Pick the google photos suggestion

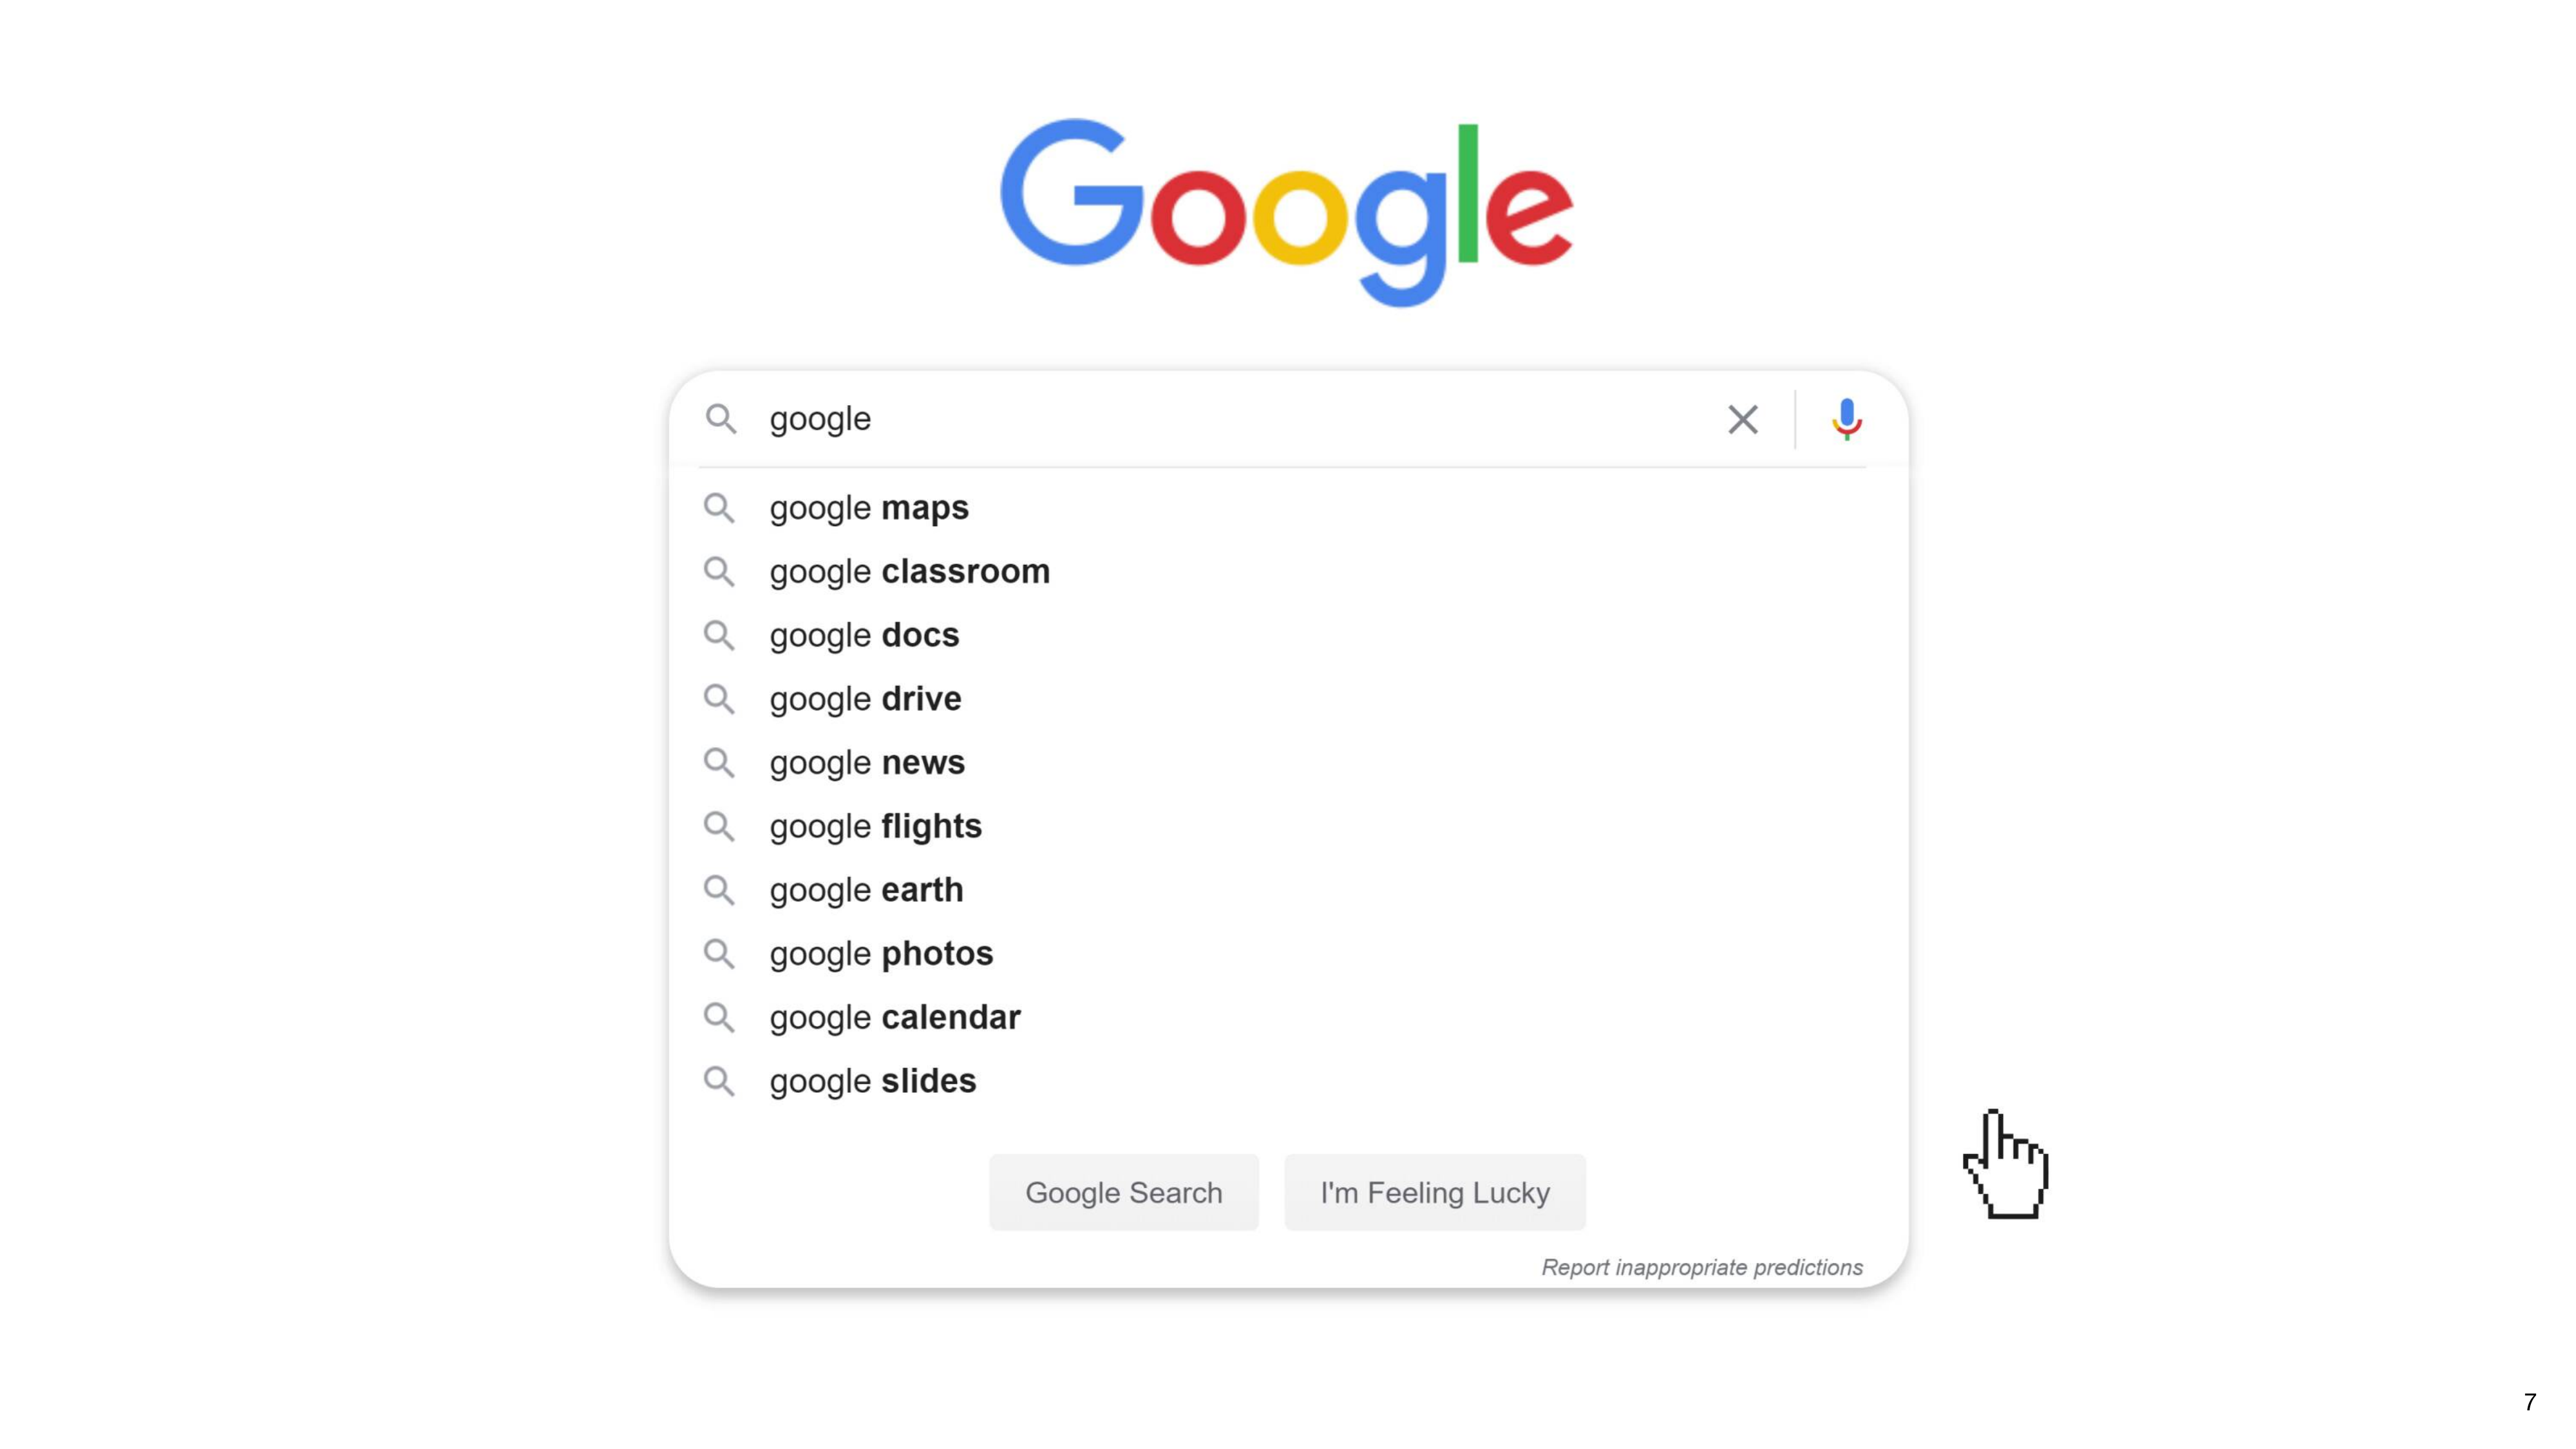(x=1288, y=954)
